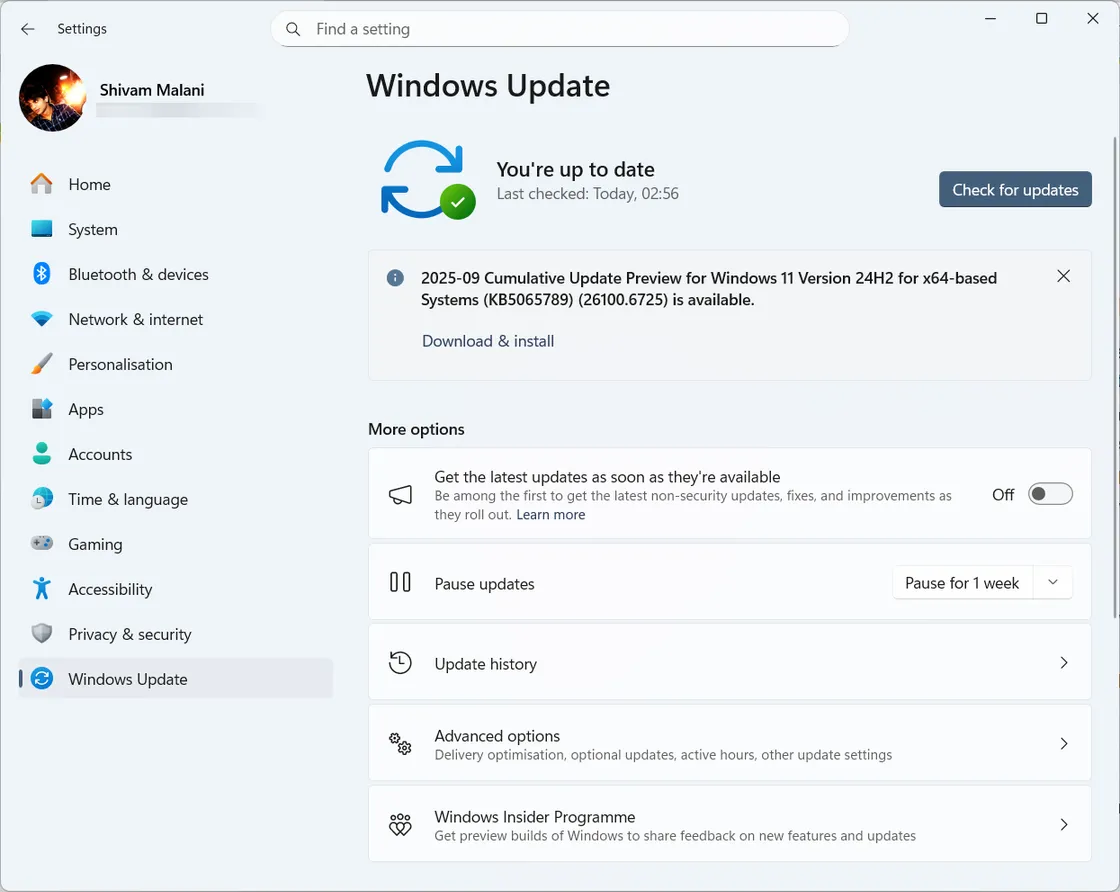Click the Find a setting search field

(560, 29)
